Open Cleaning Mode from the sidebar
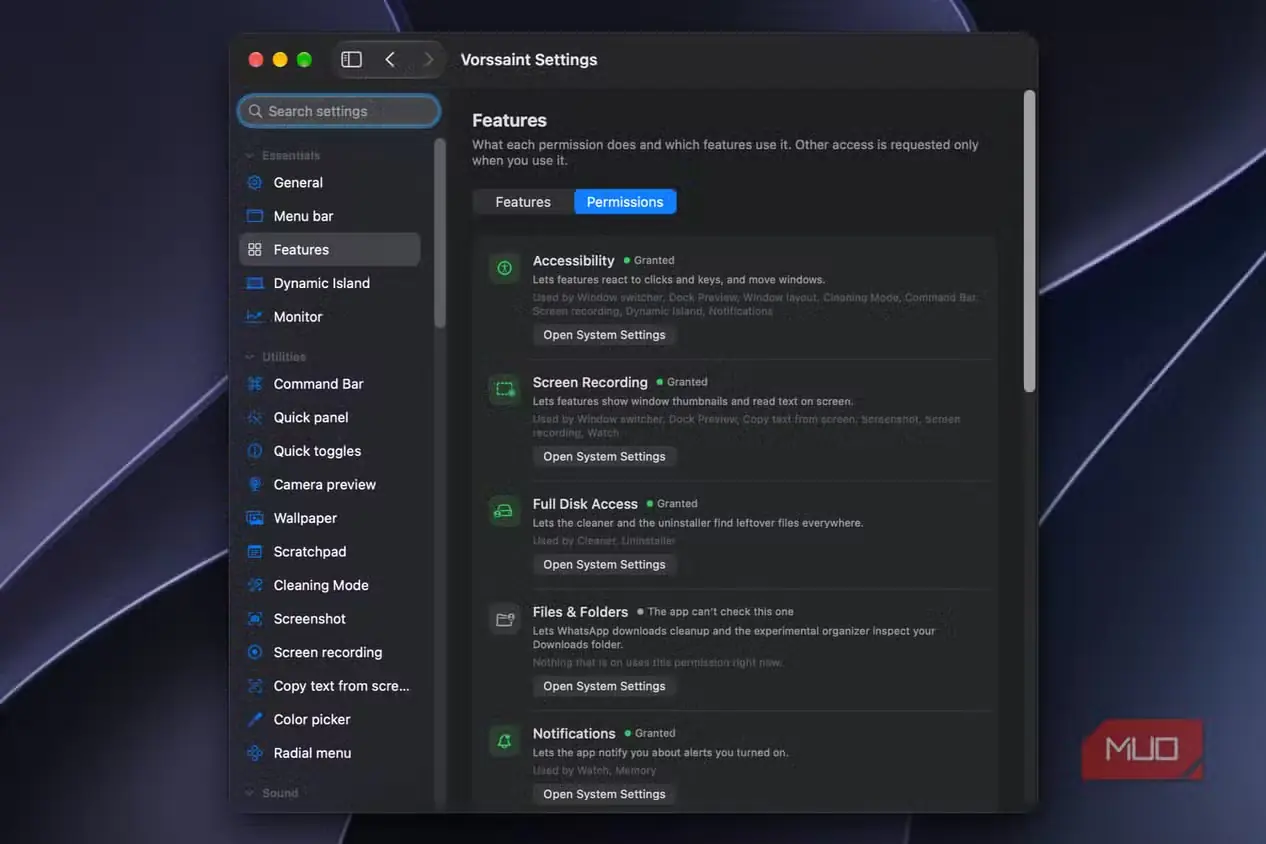This screenshot has height=844, width=1266. click(x=330, y=585)
